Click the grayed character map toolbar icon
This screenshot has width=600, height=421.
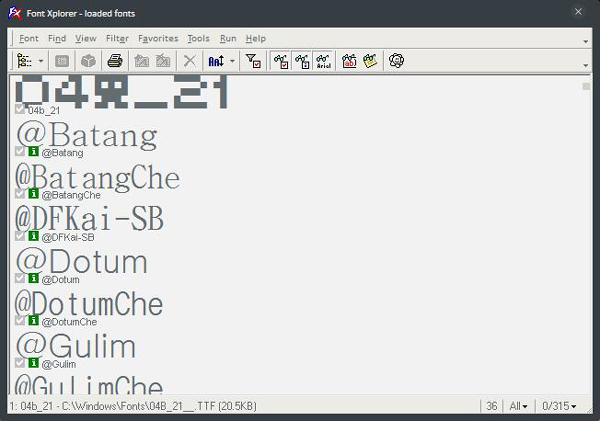point(62,61)
